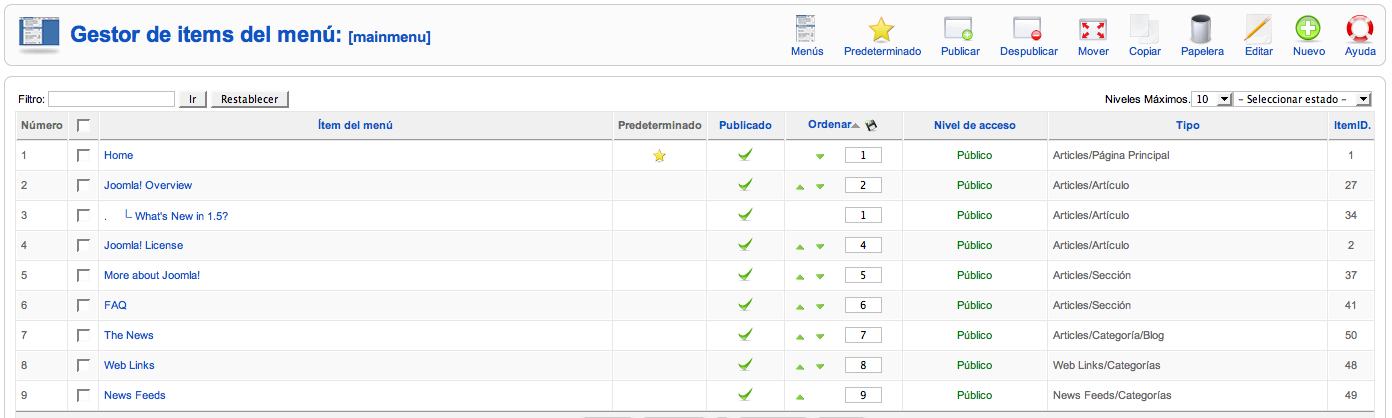Click inside the Filtro text field

click(x=111, y=99)
